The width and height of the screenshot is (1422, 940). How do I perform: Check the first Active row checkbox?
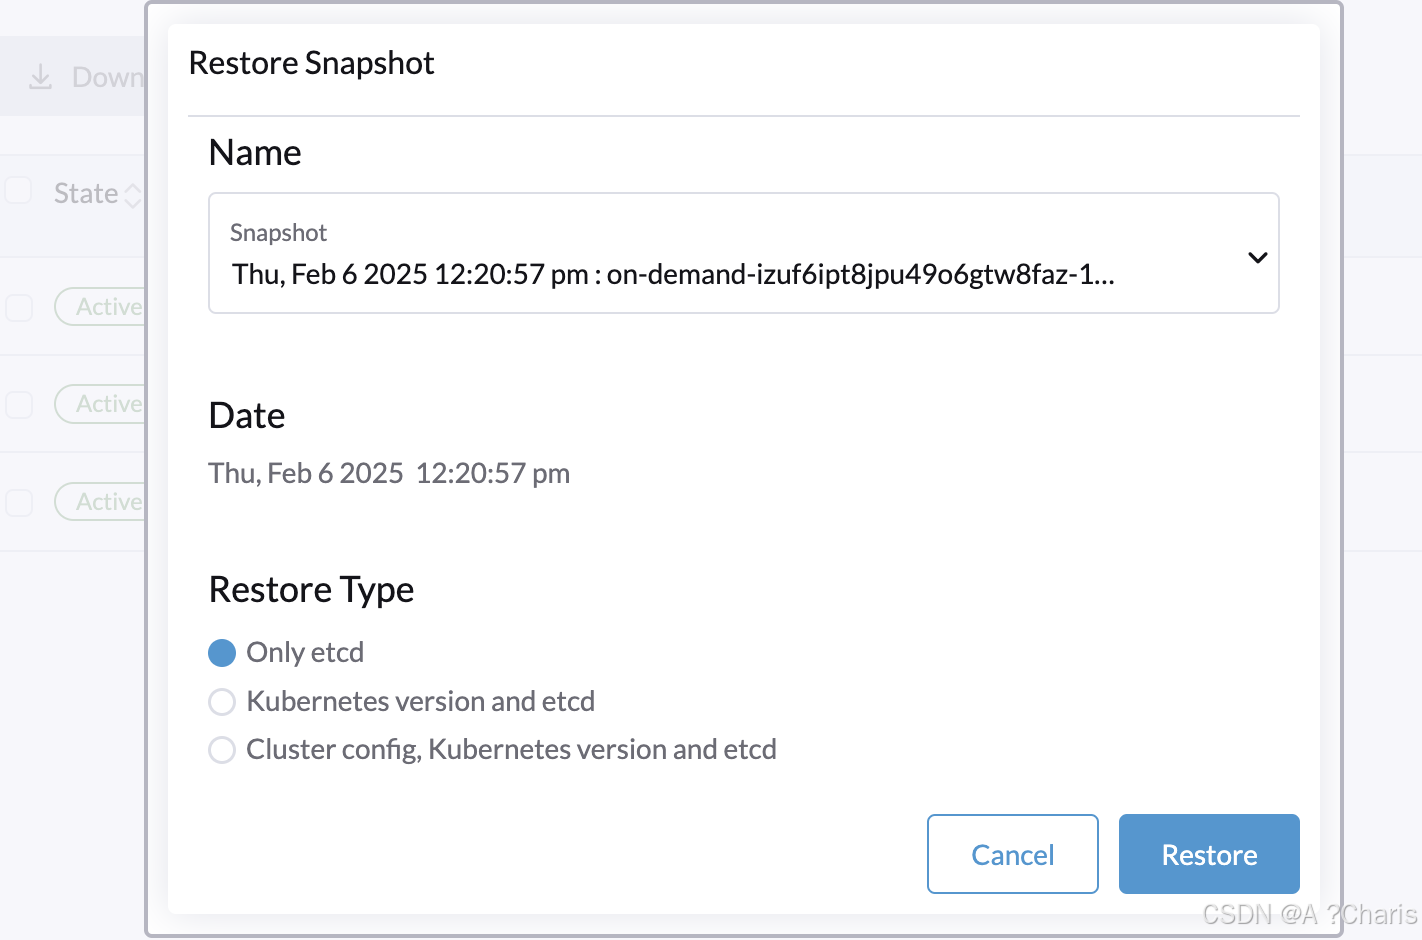pyautogui.click(x=19, y=307)
